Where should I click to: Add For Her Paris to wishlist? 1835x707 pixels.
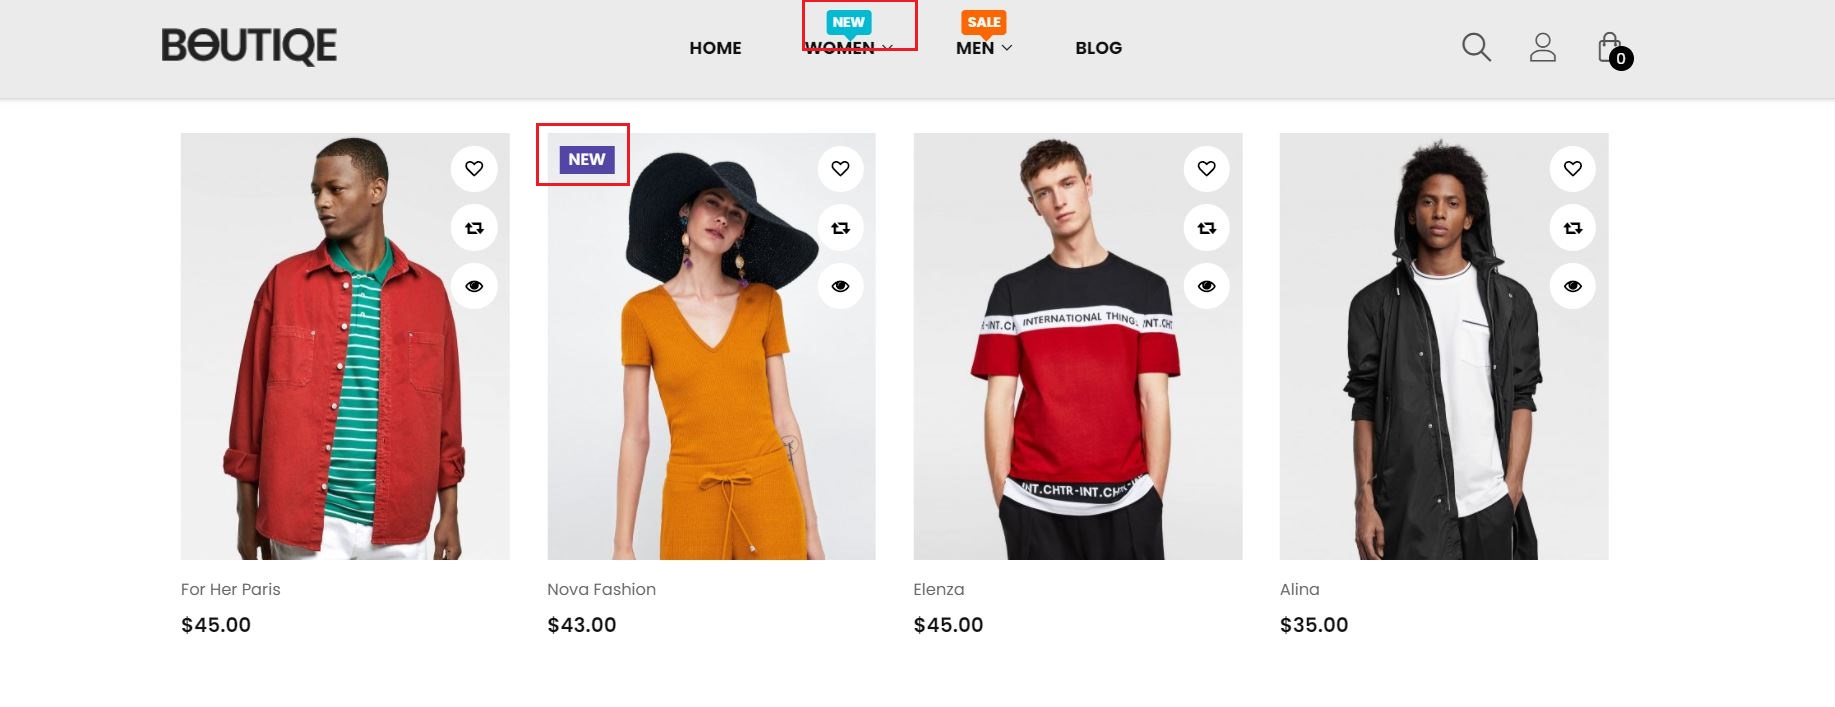pos(474,169)
